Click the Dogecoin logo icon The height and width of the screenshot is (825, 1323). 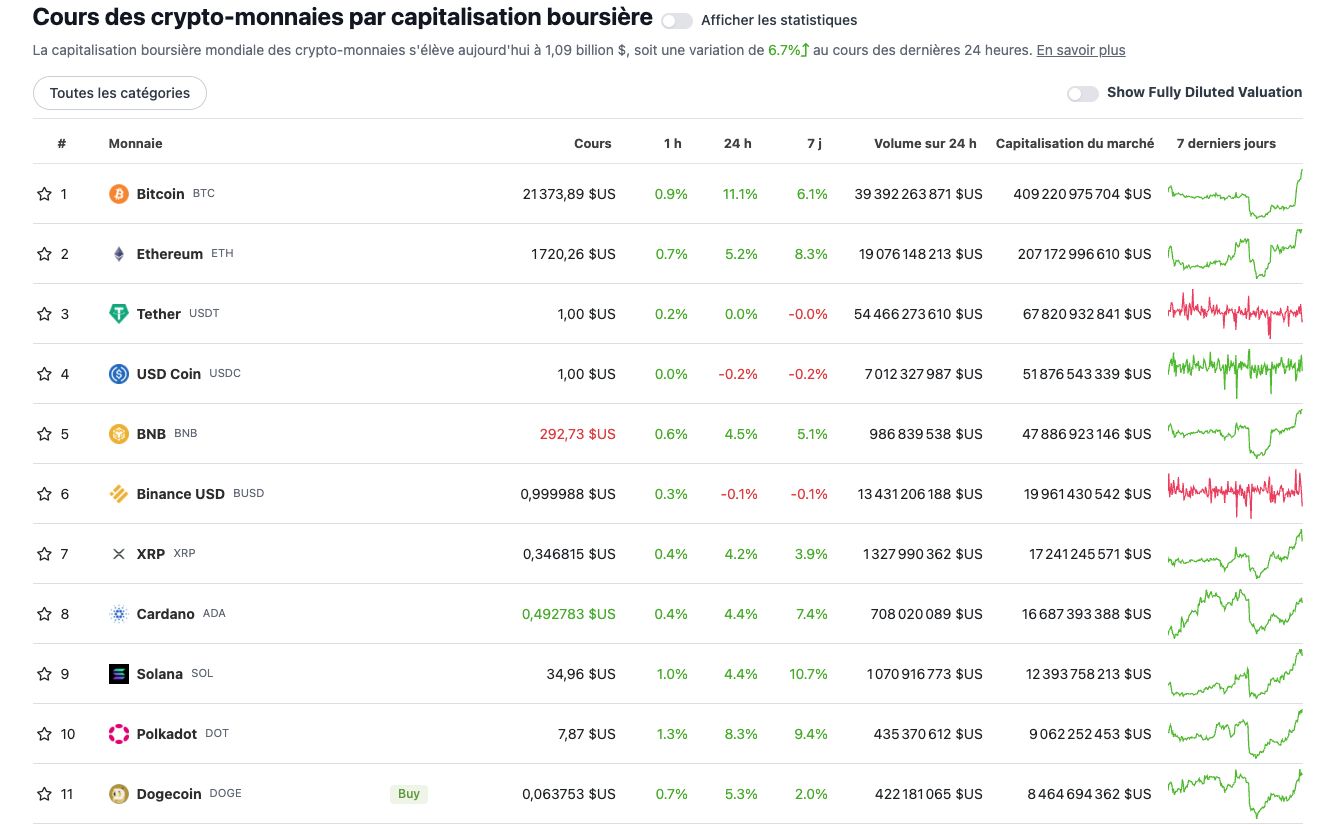pyautogui.click(x=119, y=794)
